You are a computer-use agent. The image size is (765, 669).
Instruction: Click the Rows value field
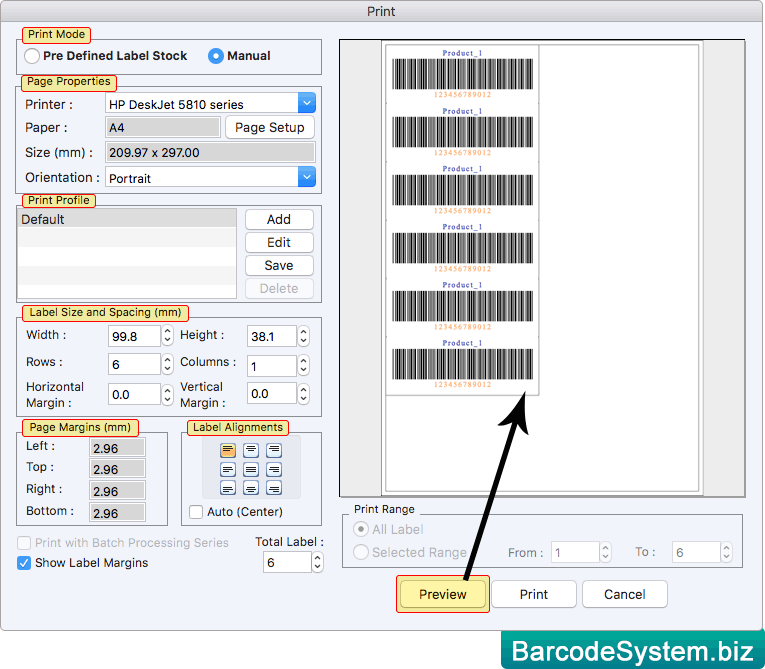(135, 364)
